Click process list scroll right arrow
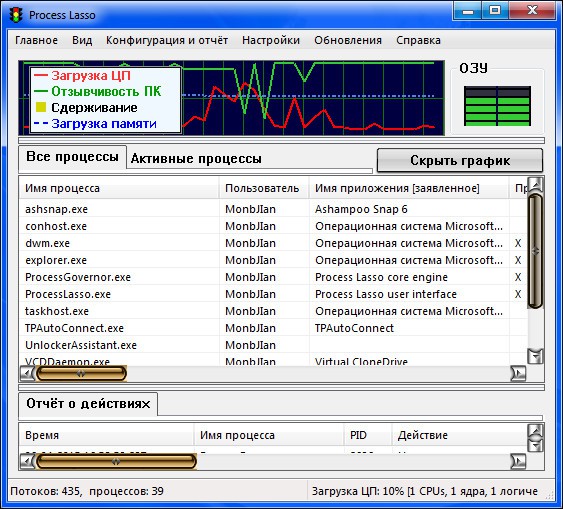This screenshot has height=509, width=563. click(518, 373)
